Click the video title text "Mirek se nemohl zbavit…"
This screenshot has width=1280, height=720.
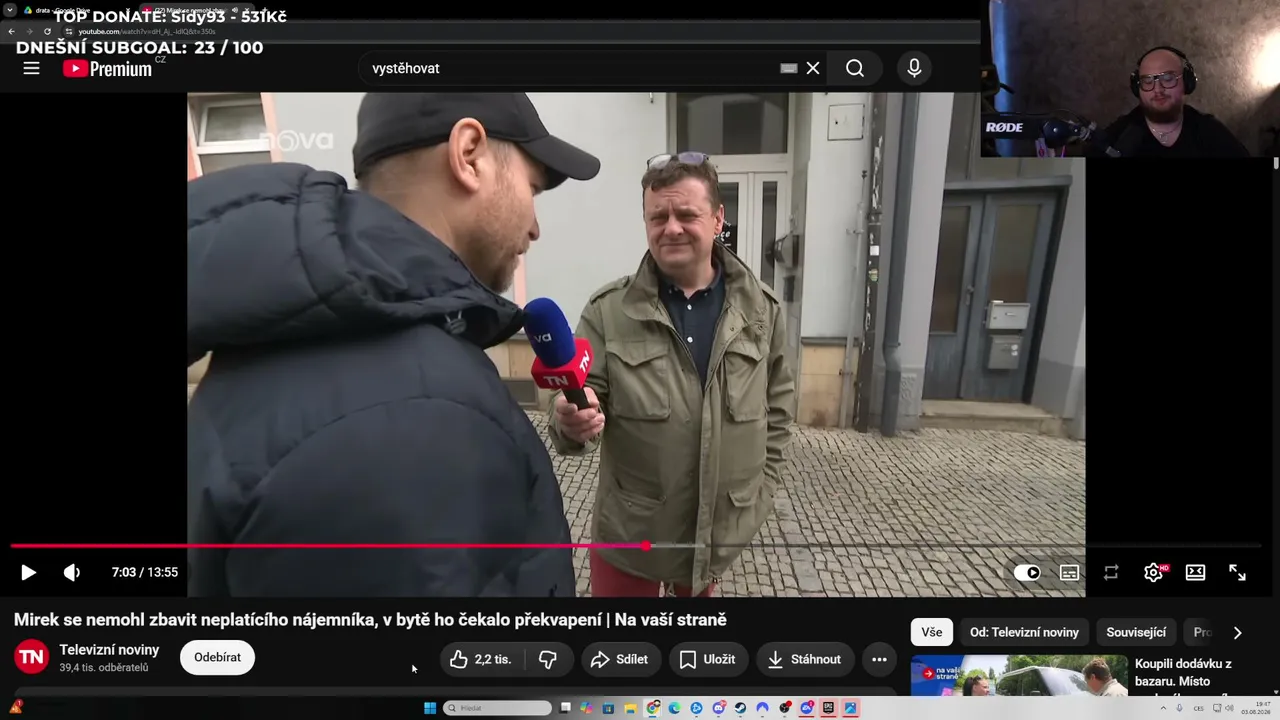click(x=370, y=620)
